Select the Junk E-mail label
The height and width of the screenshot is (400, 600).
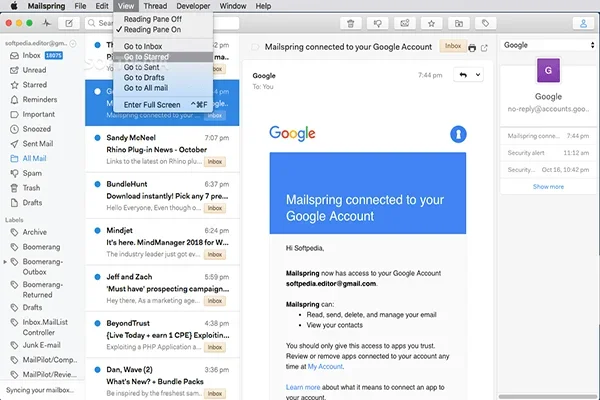point(42,345)
